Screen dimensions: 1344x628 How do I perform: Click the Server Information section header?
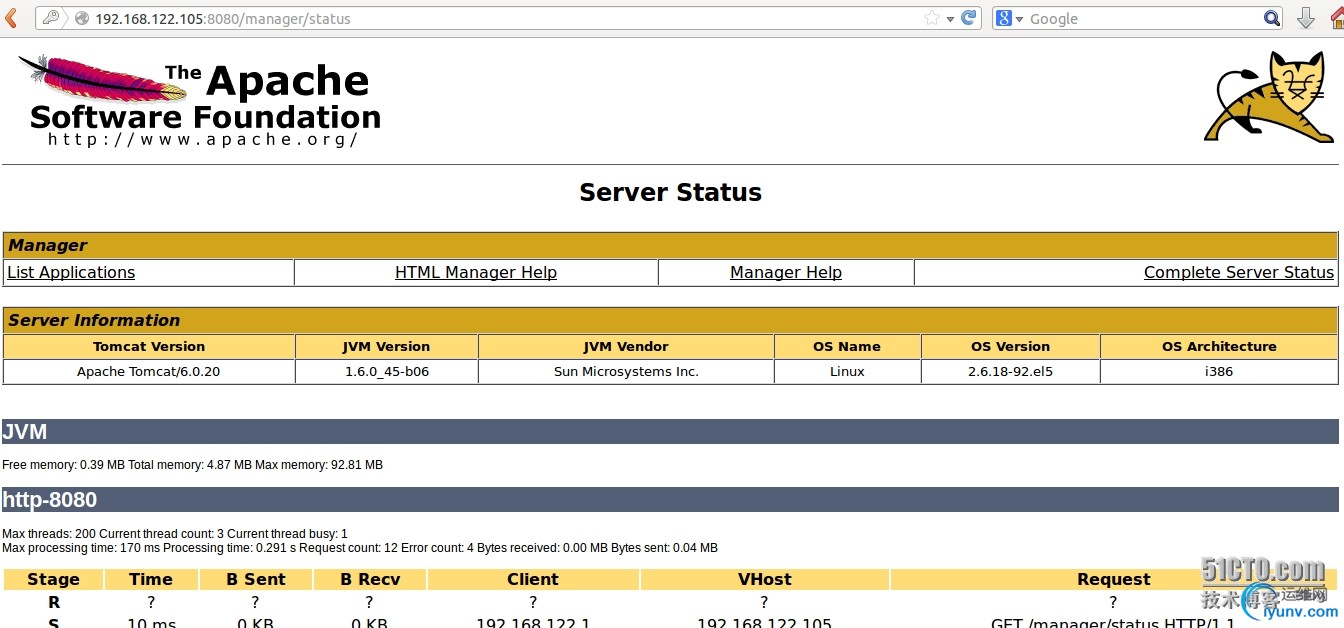670,320
